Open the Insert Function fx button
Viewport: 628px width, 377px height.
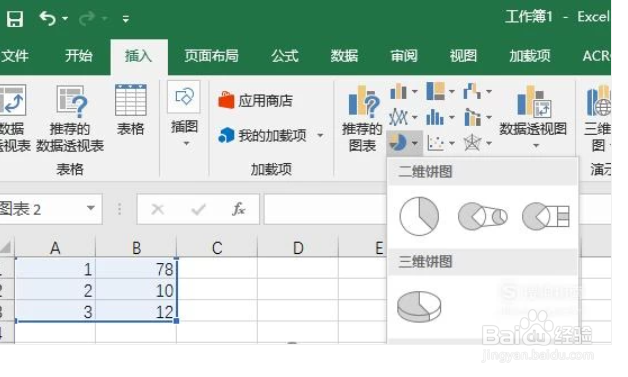(239, 209)
